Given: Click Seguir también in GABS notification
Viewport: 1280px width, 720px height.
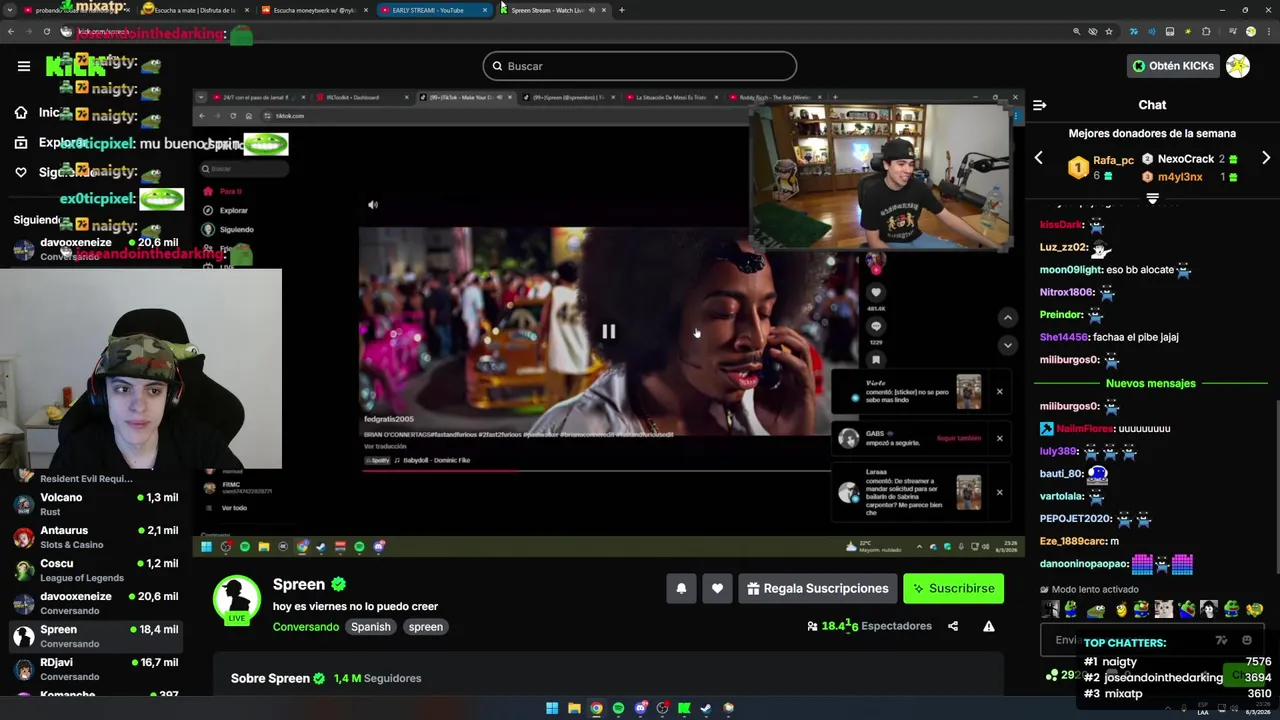Looking at the screenshot, I should pos(958,438).
